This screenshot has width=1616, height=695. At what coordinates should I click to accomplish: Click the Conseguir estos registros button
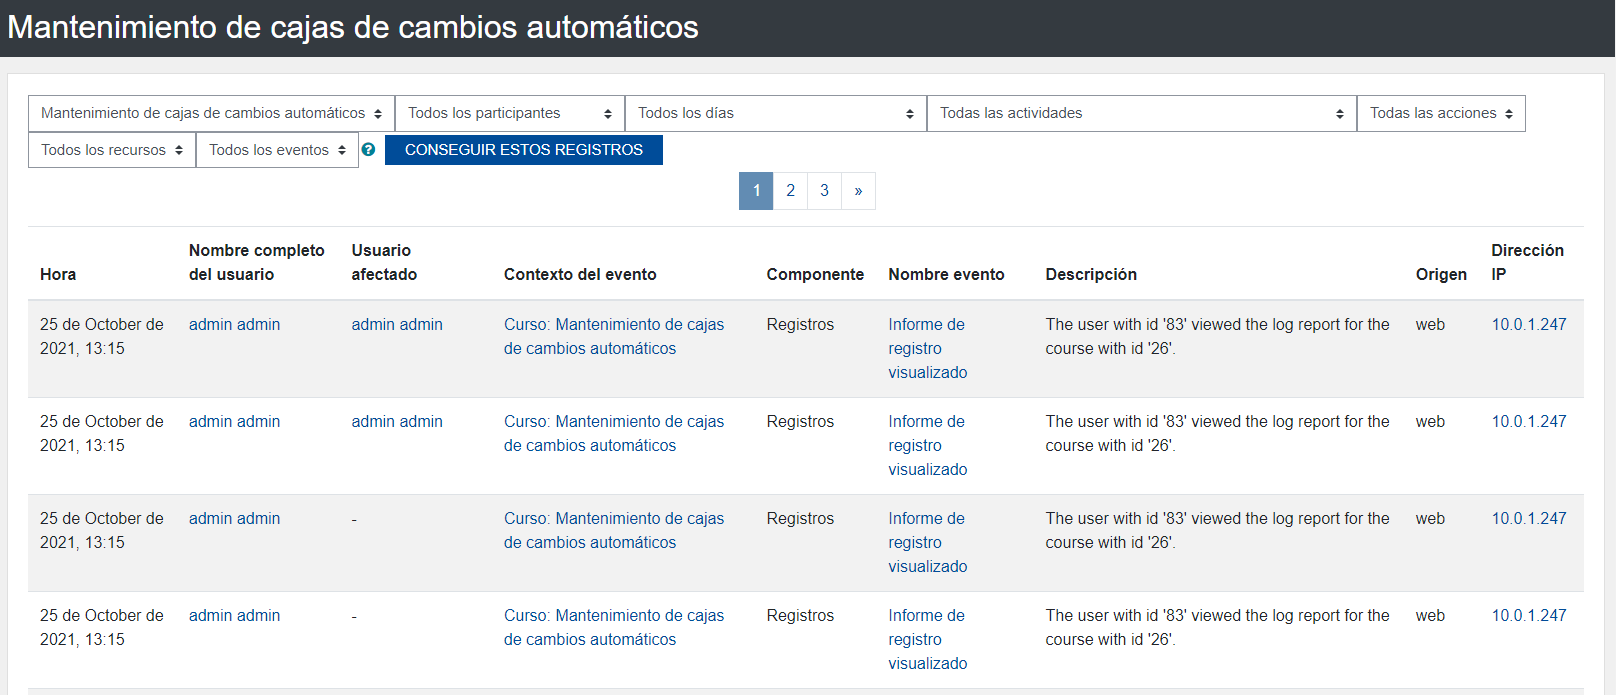click(523, 150)
